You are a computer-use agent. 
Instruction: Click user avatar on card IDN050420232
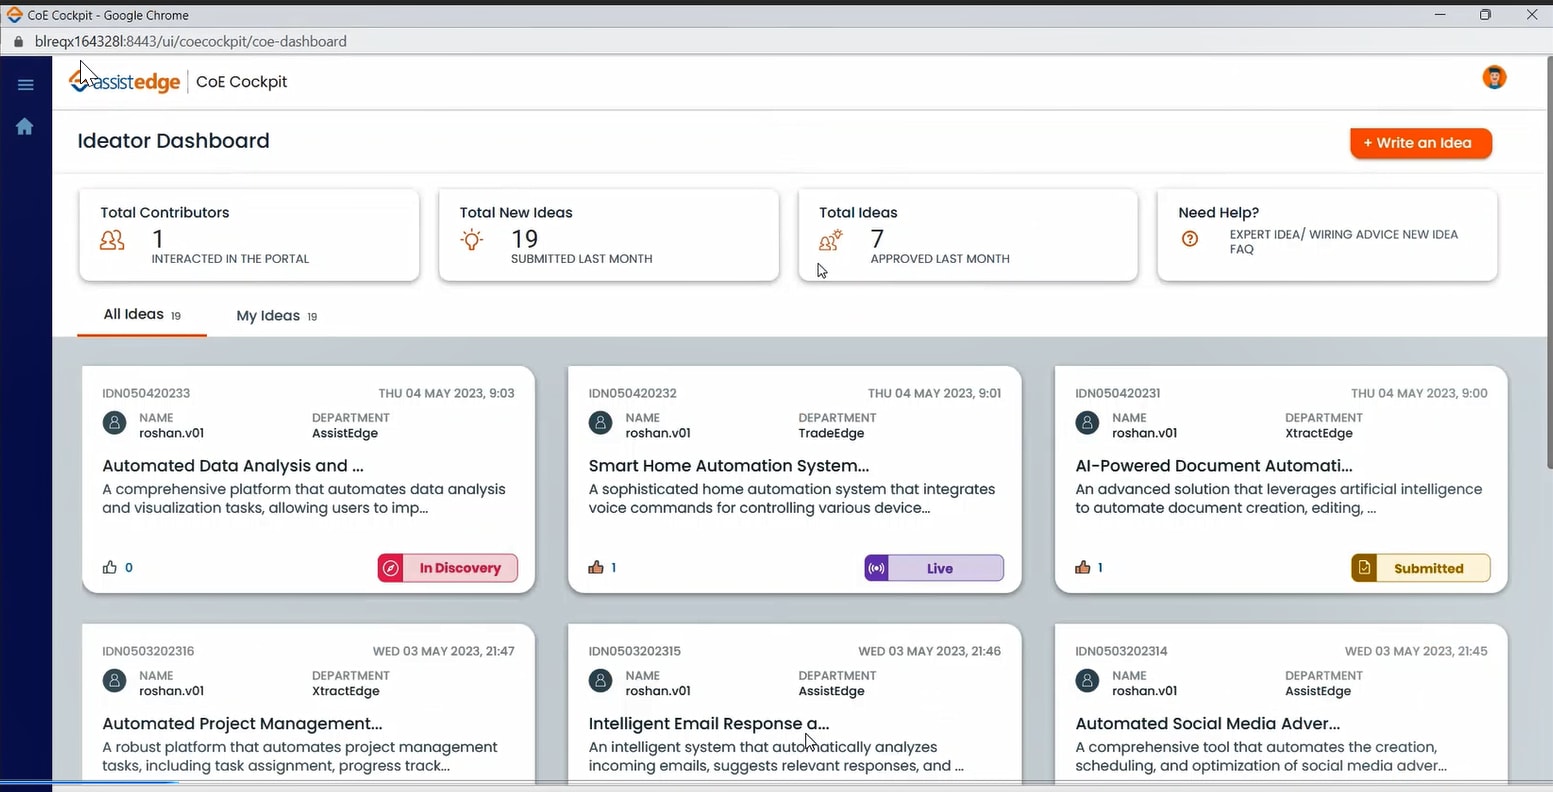pyautogui.click(x=601, y=423)
